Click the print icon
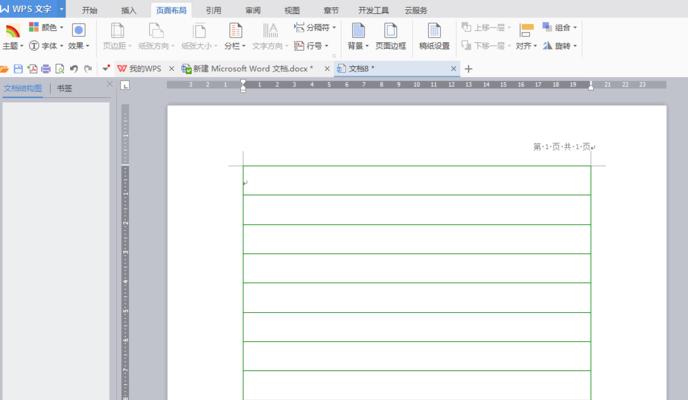Screen dimensions: 688x400 [46, 69]
